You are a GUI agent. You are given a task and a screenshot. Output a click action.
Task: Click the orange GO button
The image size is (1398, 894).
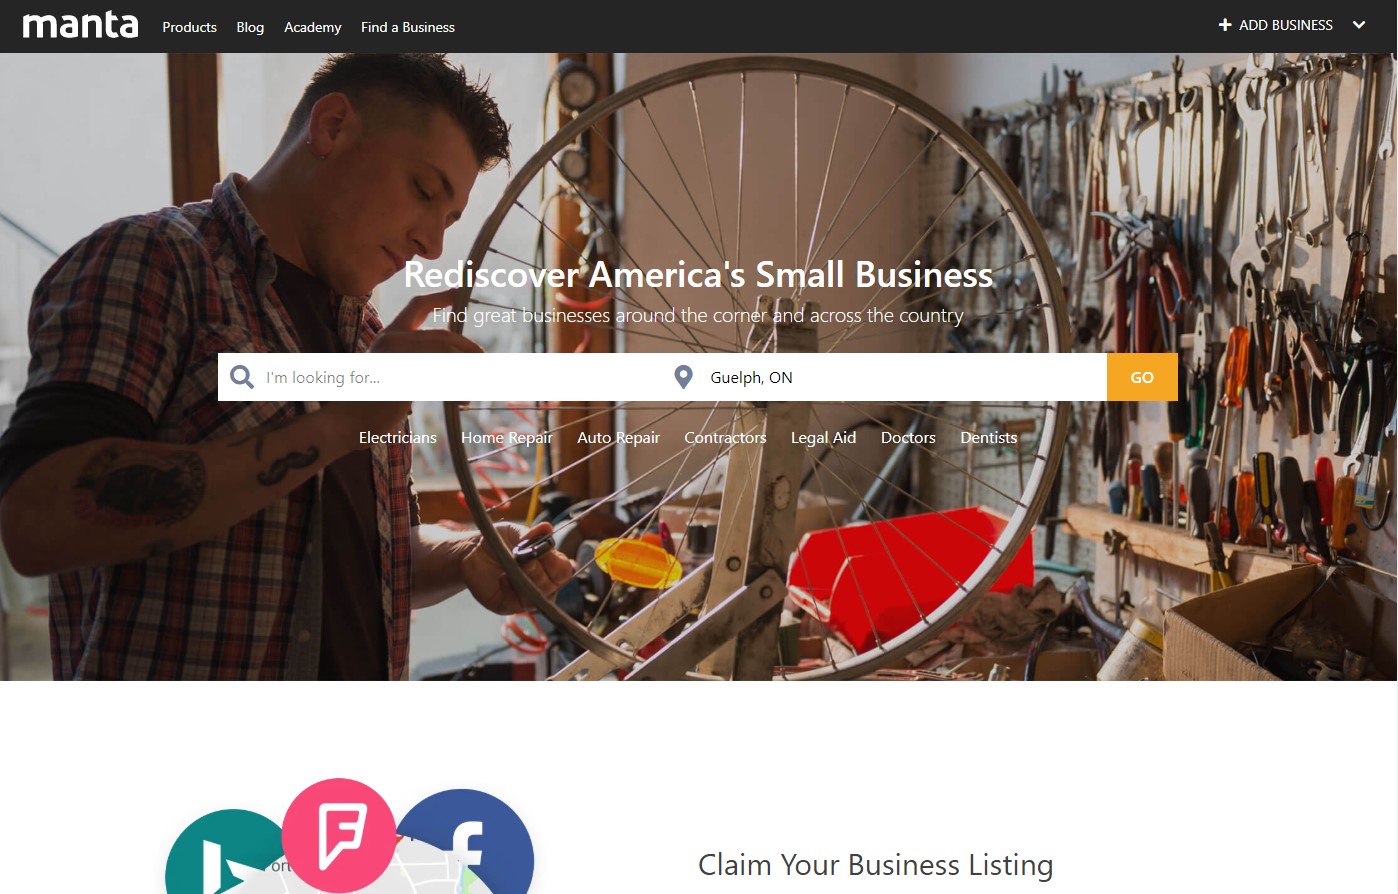1142,377
